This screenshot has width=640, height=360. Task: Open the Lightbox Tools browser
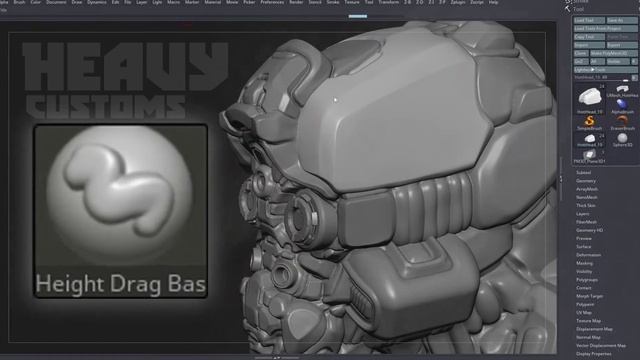605,70
